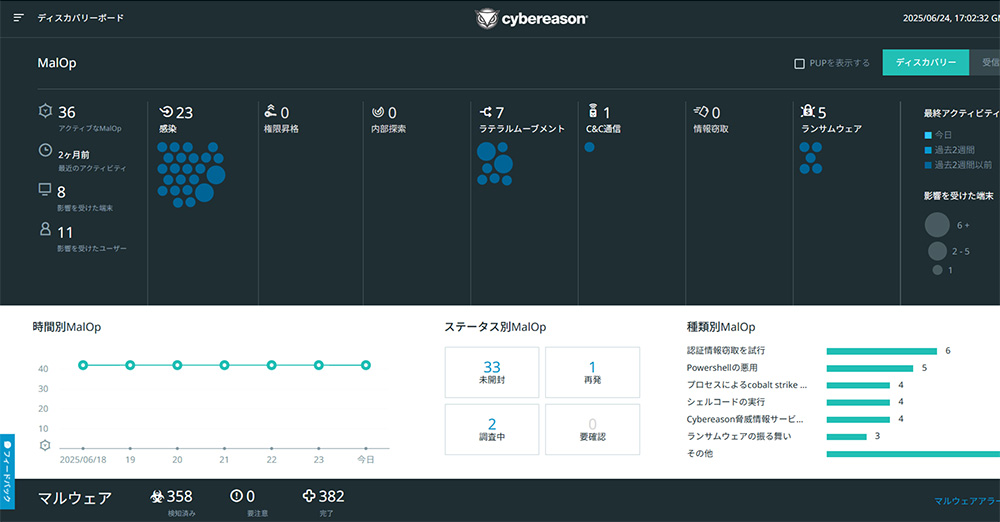Viewport: 1000px width, 522px height.
Task: Click the ディスカバリーボード title text
Action: click(x=80, y=18)
